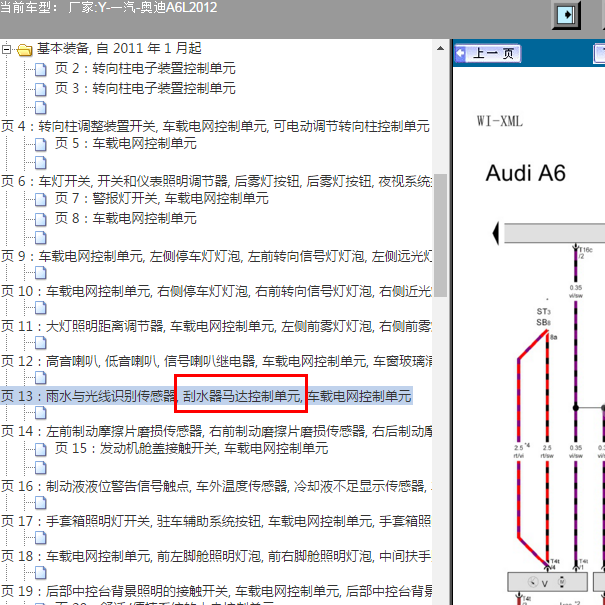Click the left arrow of diagram top bar
Screen dimensions: 605x605
pos(496,233)
